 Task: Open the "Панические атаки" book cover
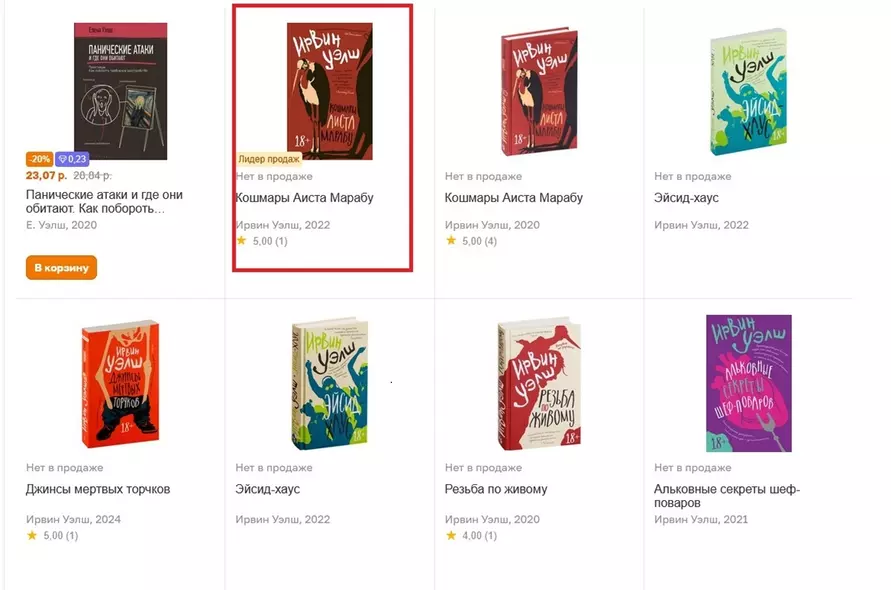click(120, 91)
